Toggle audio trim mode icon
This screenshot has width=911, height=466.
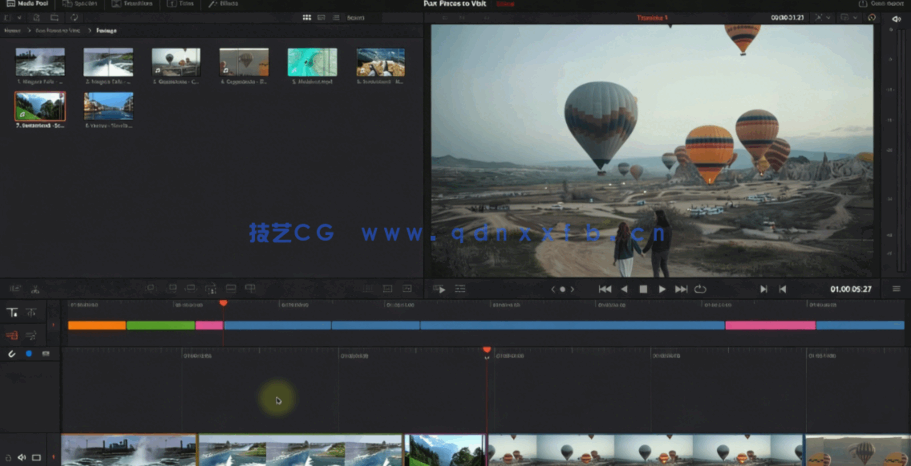click(31, 335)
